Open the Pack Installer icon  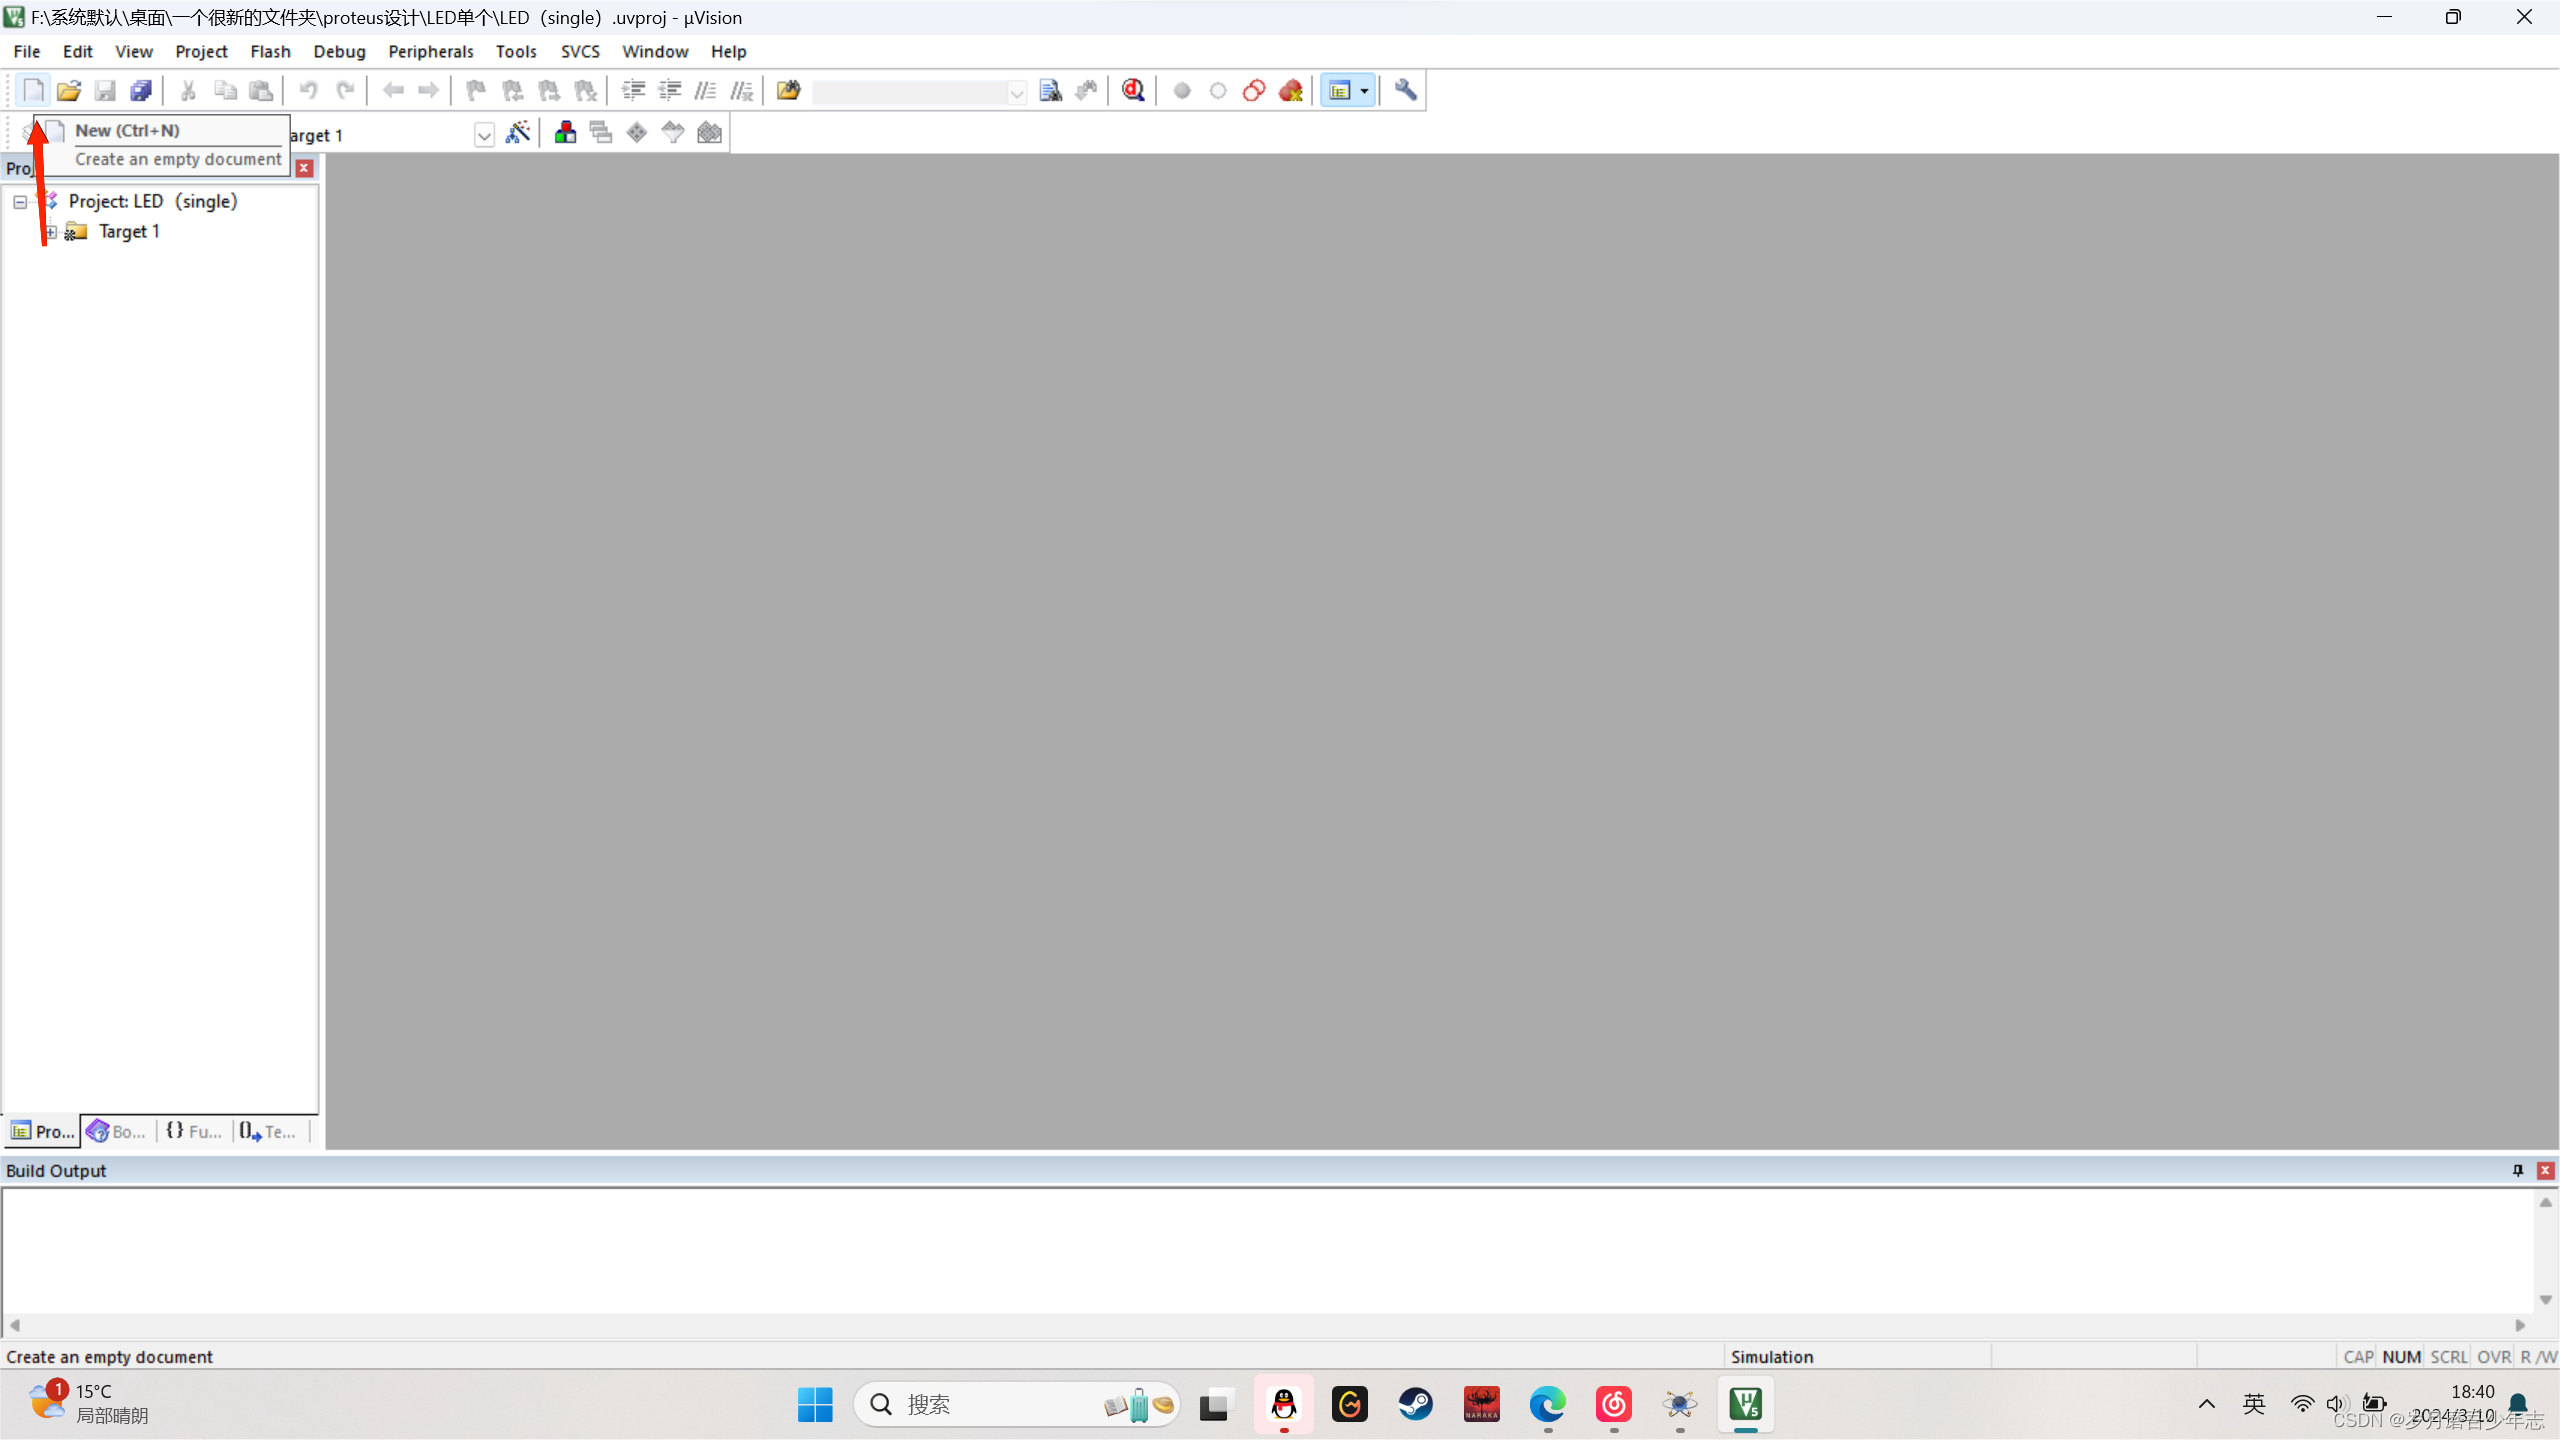pyautogui.click(x=709, y=133)
